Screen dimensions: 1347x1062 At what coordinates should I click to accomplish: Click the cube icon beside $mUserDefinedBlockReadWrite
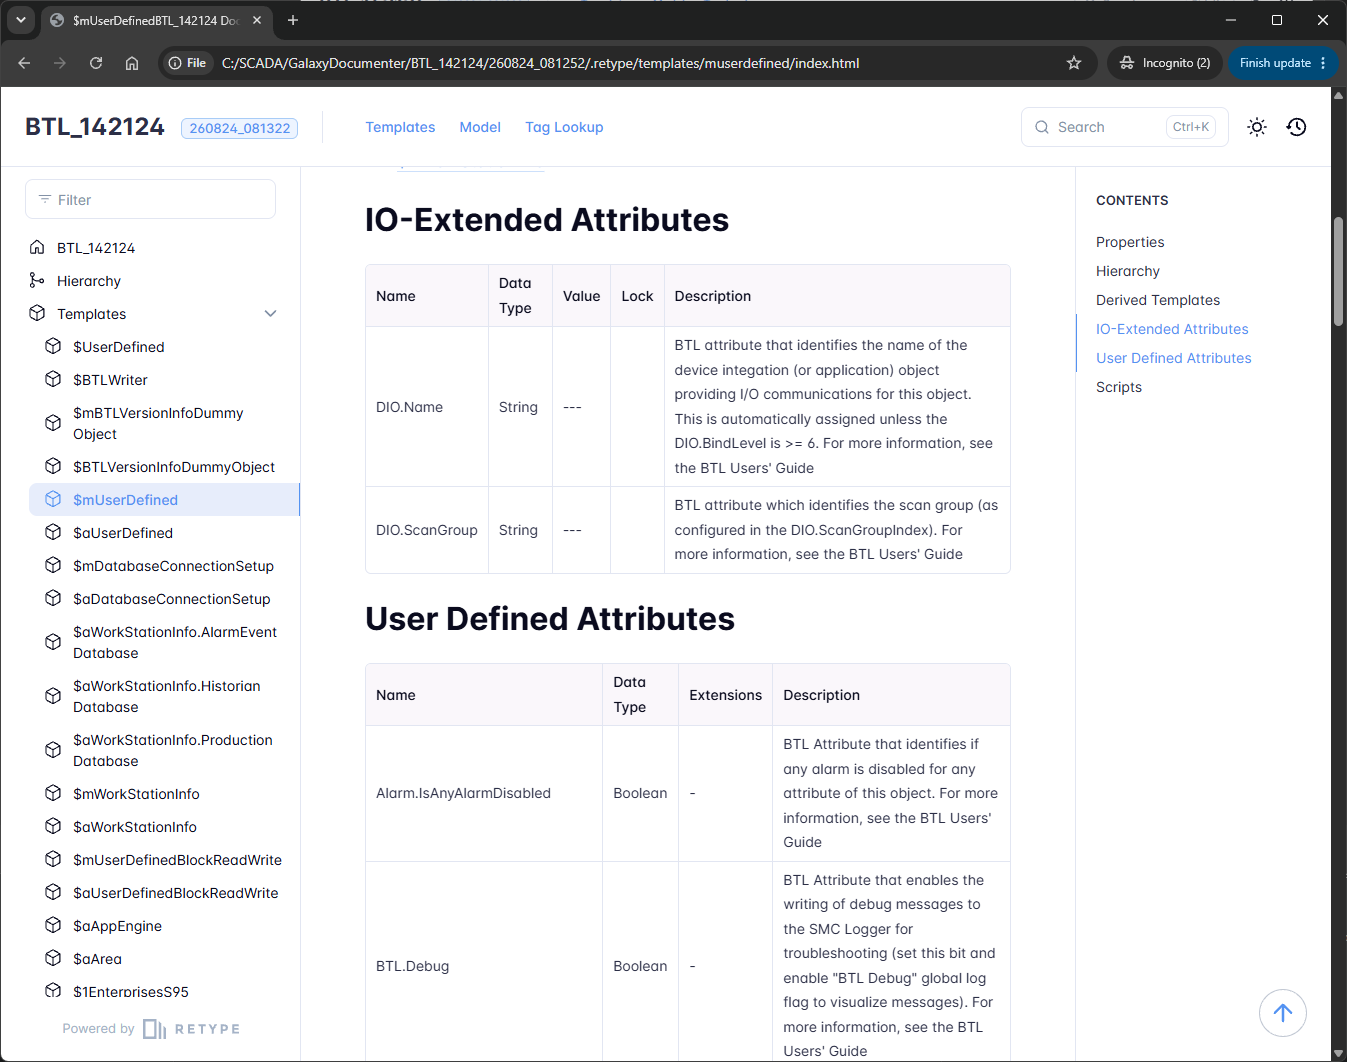click(53, 859)
